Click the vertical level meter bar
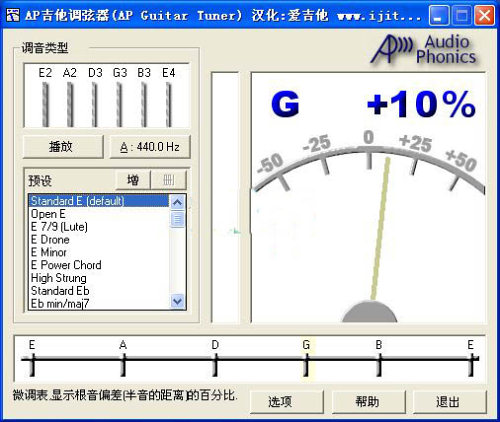Viewport: 500px width, 422px height. click(x=225, y=197)
